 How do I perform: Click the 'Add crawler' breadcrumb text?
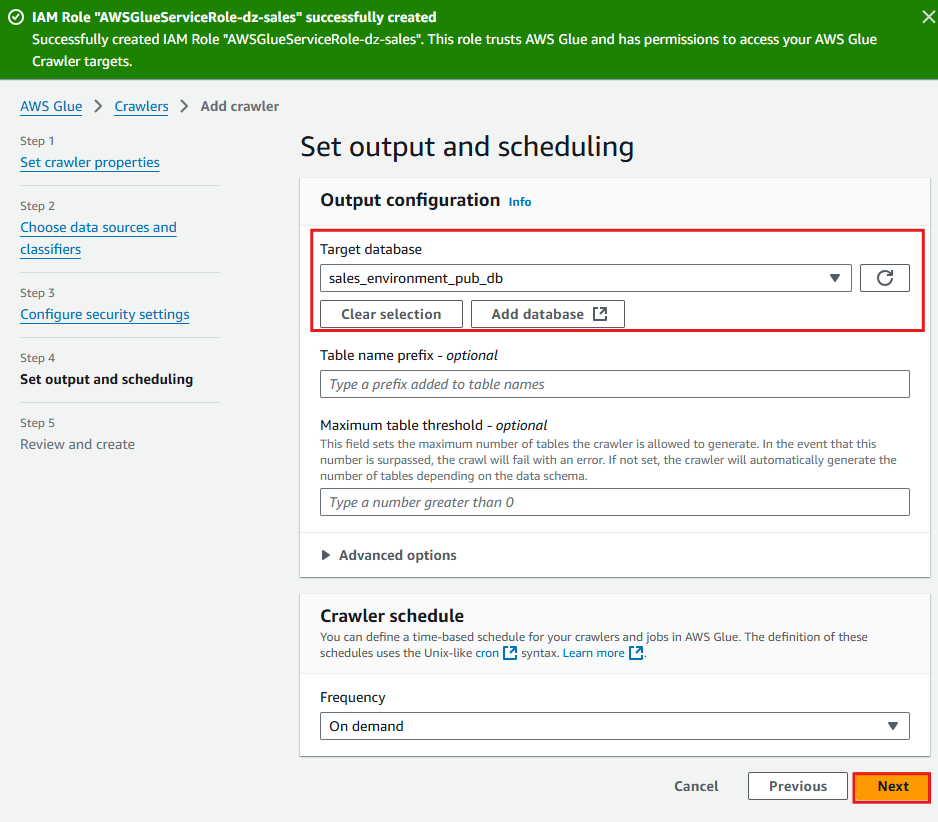coord(239,106)
